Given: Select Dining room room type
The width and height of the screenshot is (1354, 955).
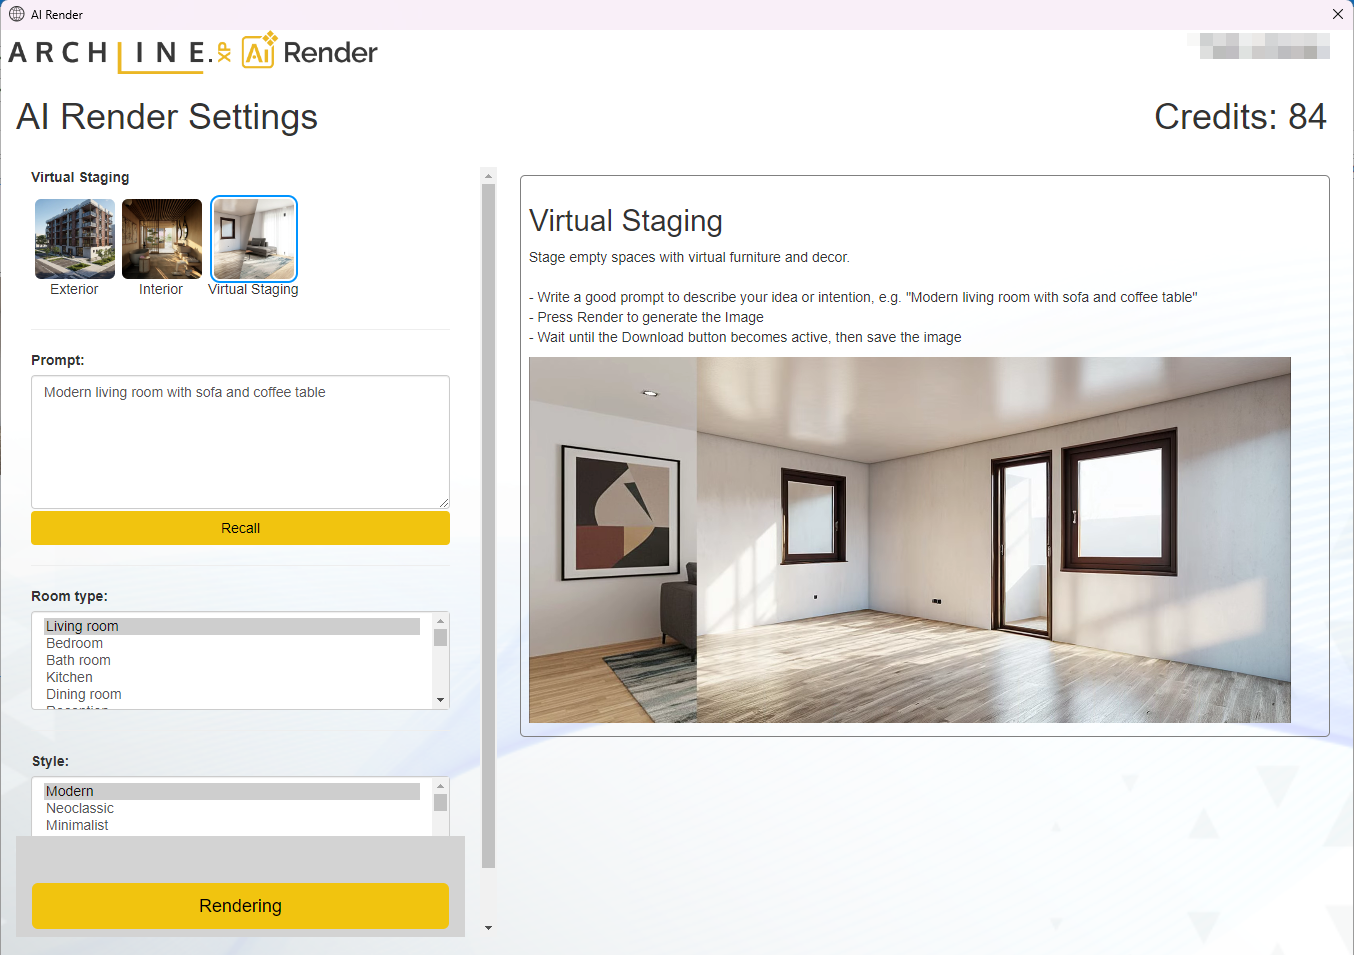Looking at the screenshot, I should pyautogui.click(x=83, y=694).
